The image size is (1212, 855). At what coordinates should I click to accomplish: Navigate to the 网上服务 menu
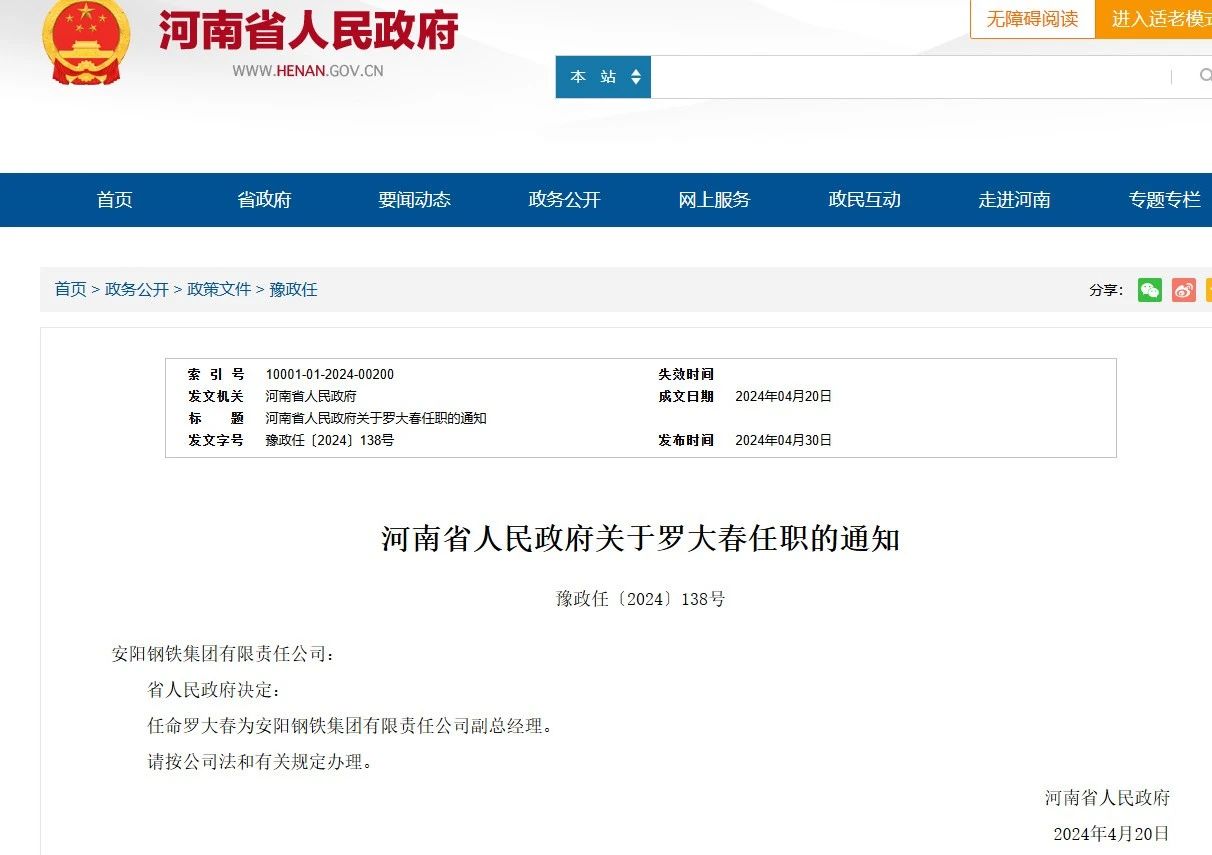point(714,200)
